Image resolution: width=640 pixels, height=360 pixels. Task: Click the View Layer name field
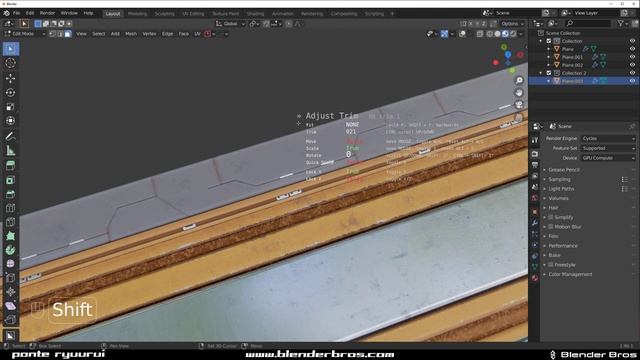597,13
